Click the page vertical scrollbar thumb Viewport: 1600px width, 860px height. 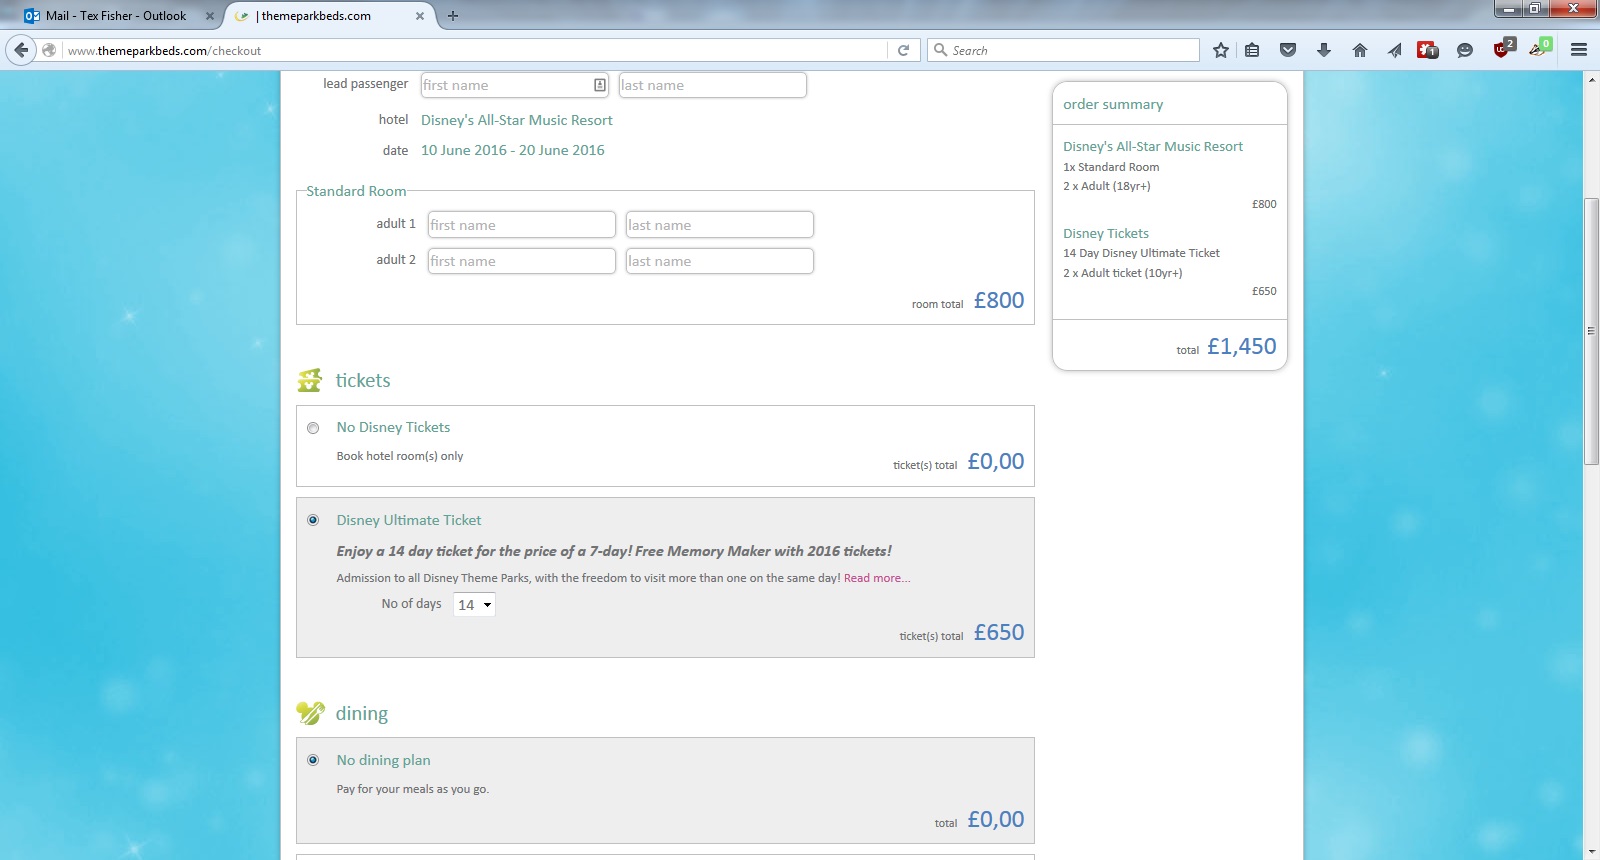point(1591,332)
